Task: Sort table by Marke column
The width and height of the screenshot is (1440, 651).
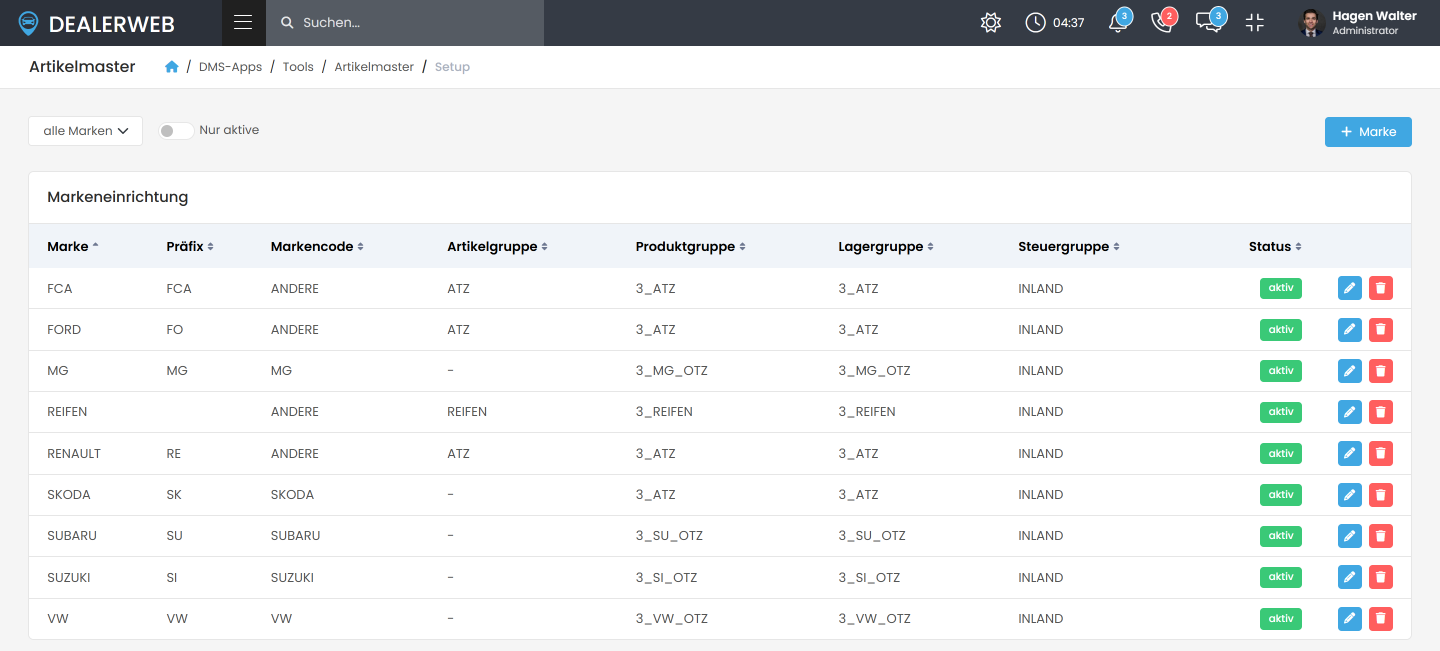Action: coord(73,247)
